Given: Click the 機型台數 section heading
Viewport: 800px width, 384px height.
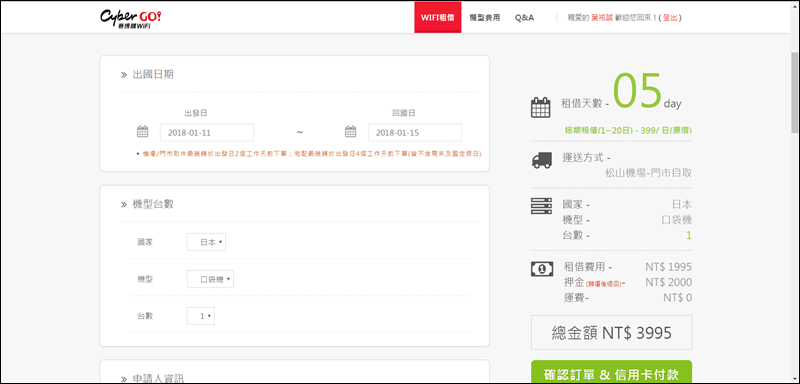Looking at the screenshot, I should [153, 204].
